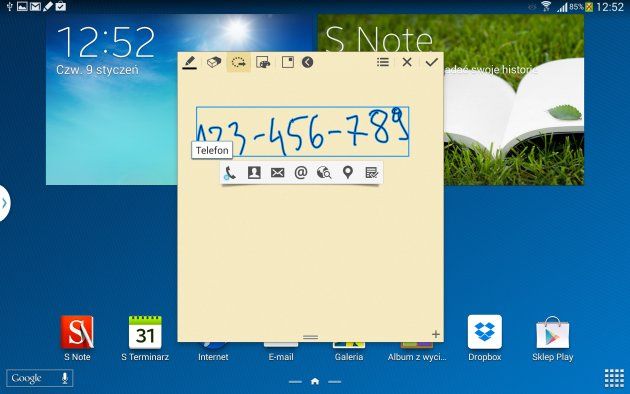Add a new memo page with plus icon
Image resolution: width=630 pixels, height=394 pixels.
point(436,334)
